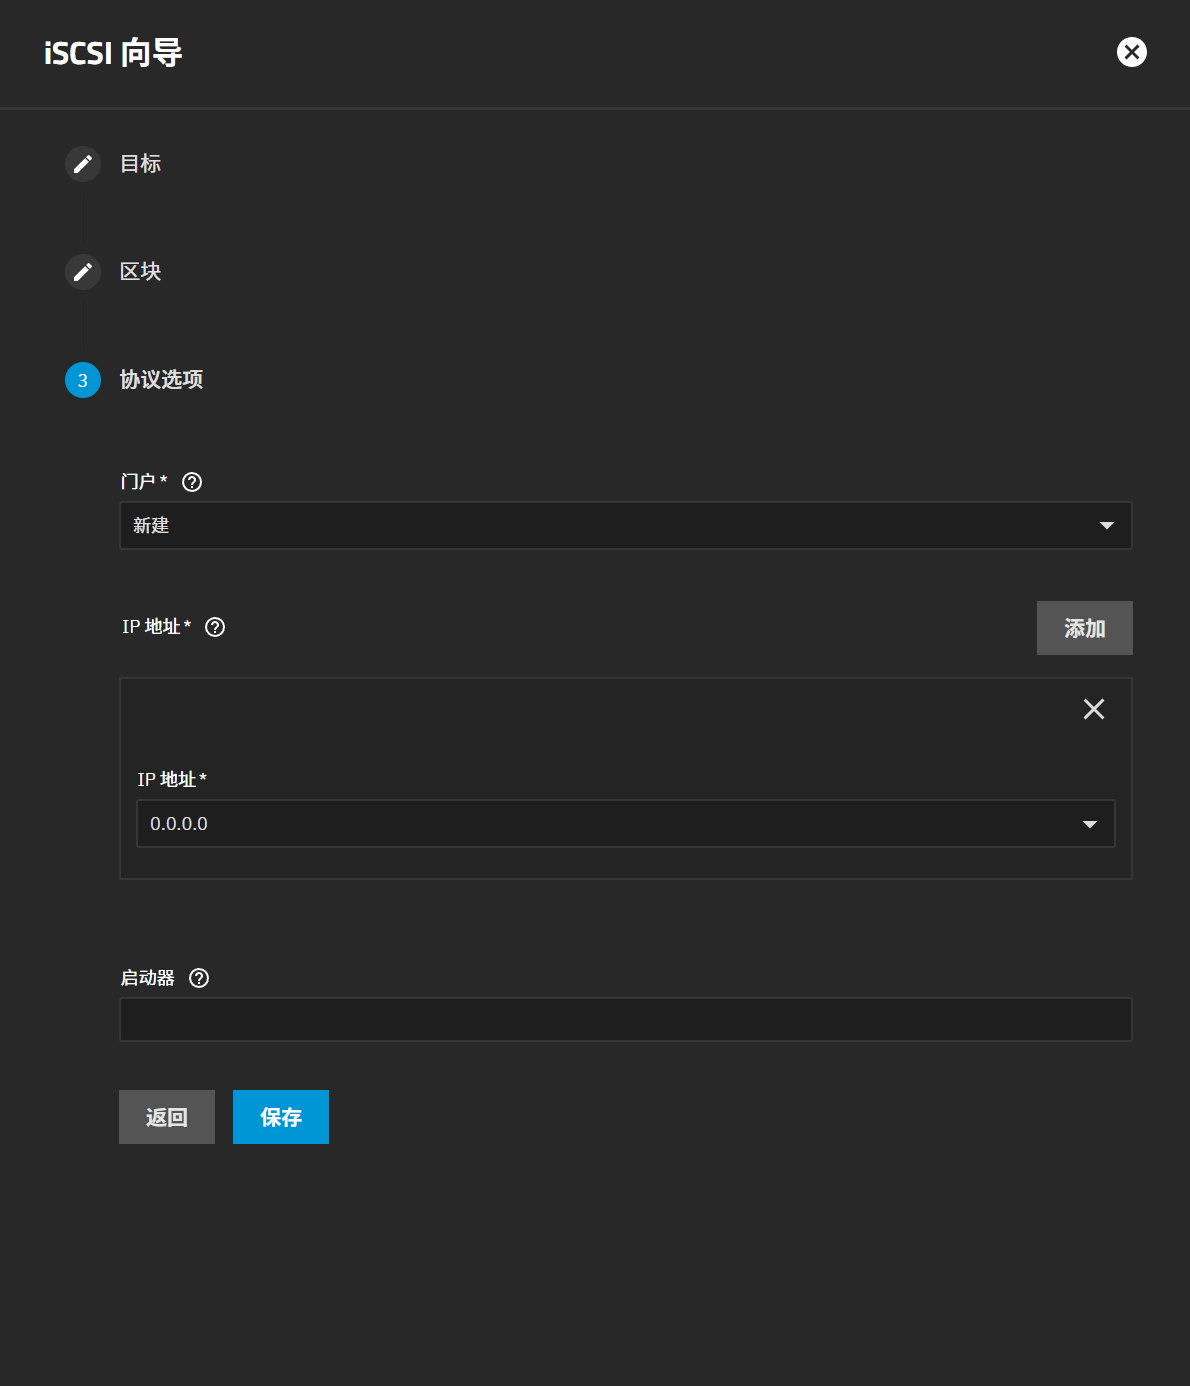Click the arrow on the 0.0.0.0 selector
This screenshot has height=1386, width=1190.
click(x=1089, y=824)
